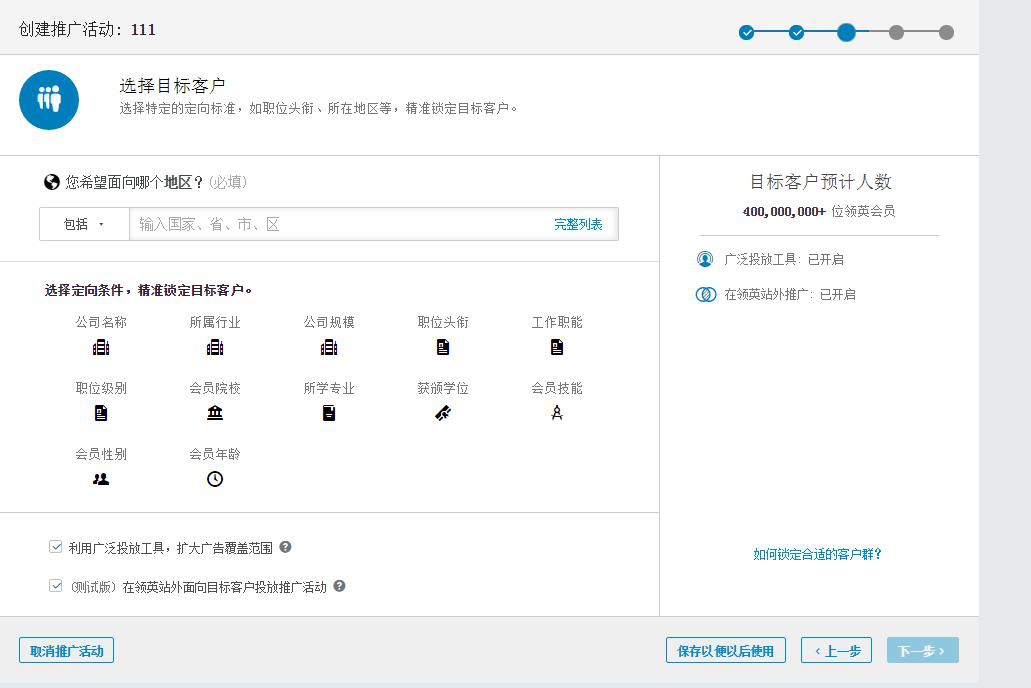Click the 获颁学位 degree icon

443,411
